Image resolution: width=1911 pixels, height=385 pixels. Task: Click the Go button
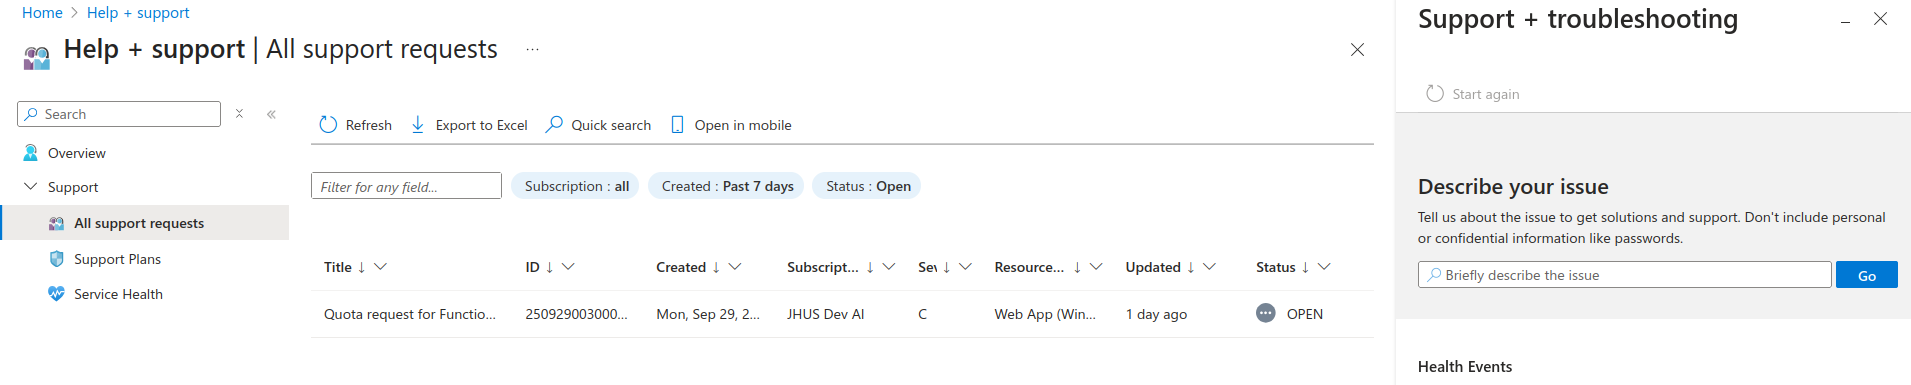pos(1866,275)
